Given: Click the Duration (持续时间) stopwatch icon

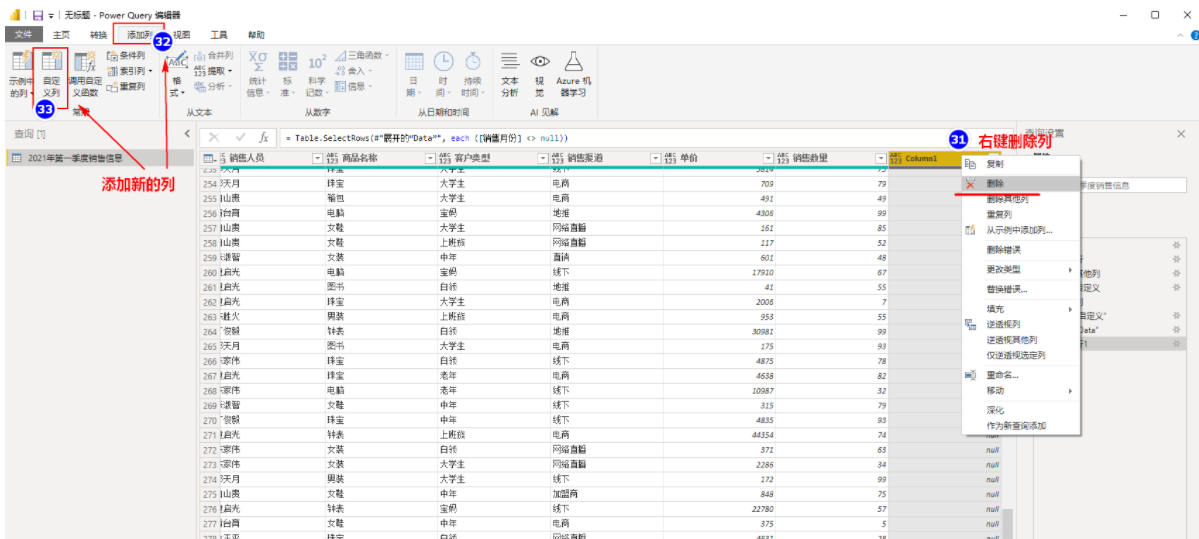Looking at the screenshot, I should pos(473,62).
